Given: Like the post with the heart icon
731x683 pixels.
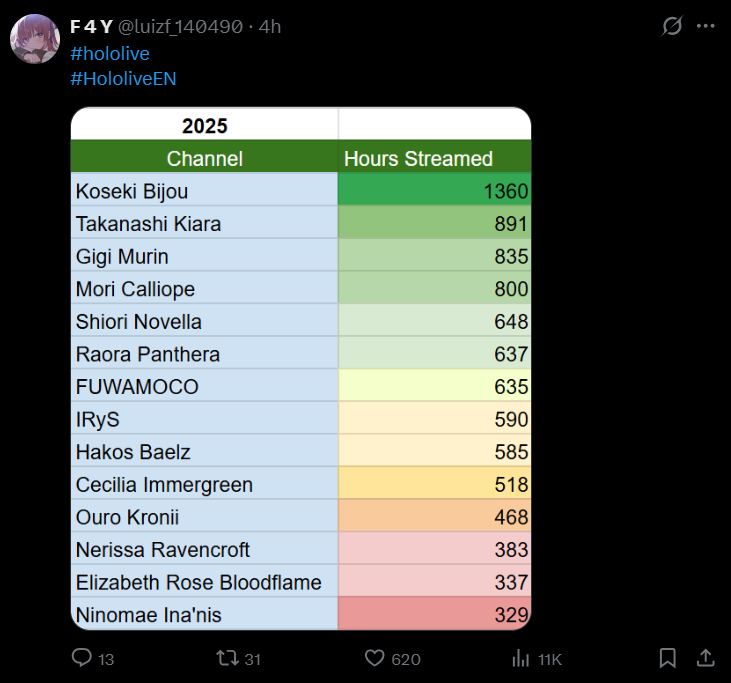Looking at the screenshot, I should pos(374,658).
